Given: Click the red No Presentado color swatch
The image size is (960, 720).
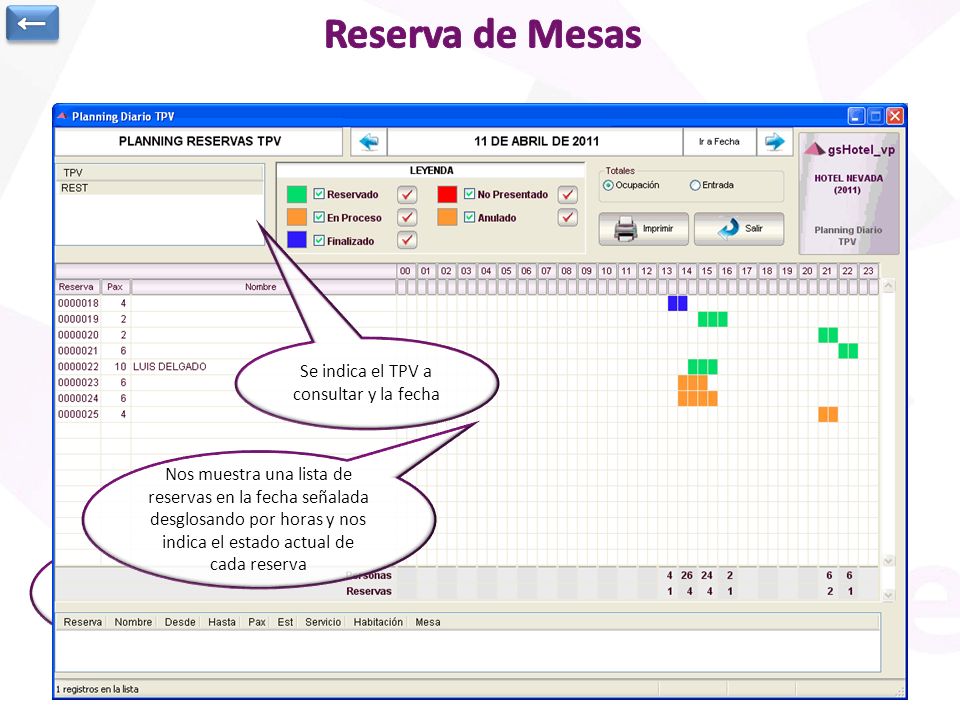Looking at the screenshot, I should [447, 195].
